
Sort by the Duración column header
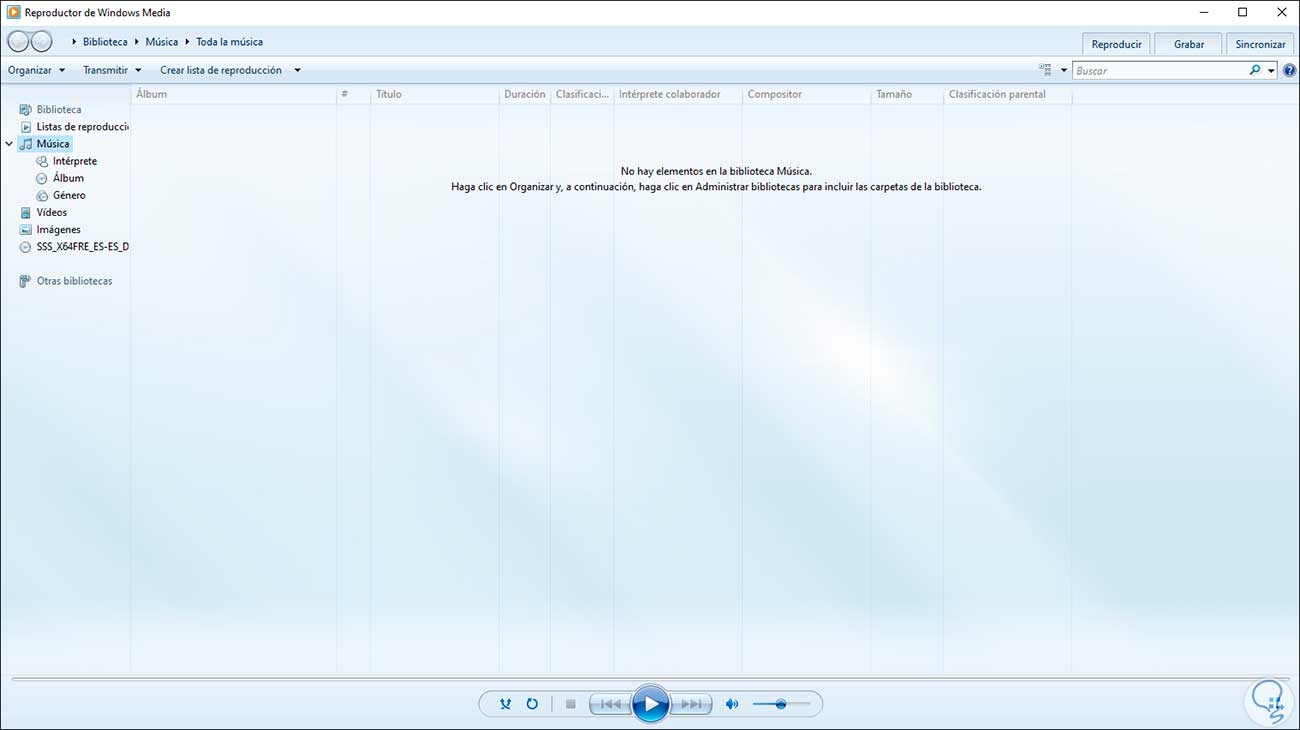tap(525, 94)
